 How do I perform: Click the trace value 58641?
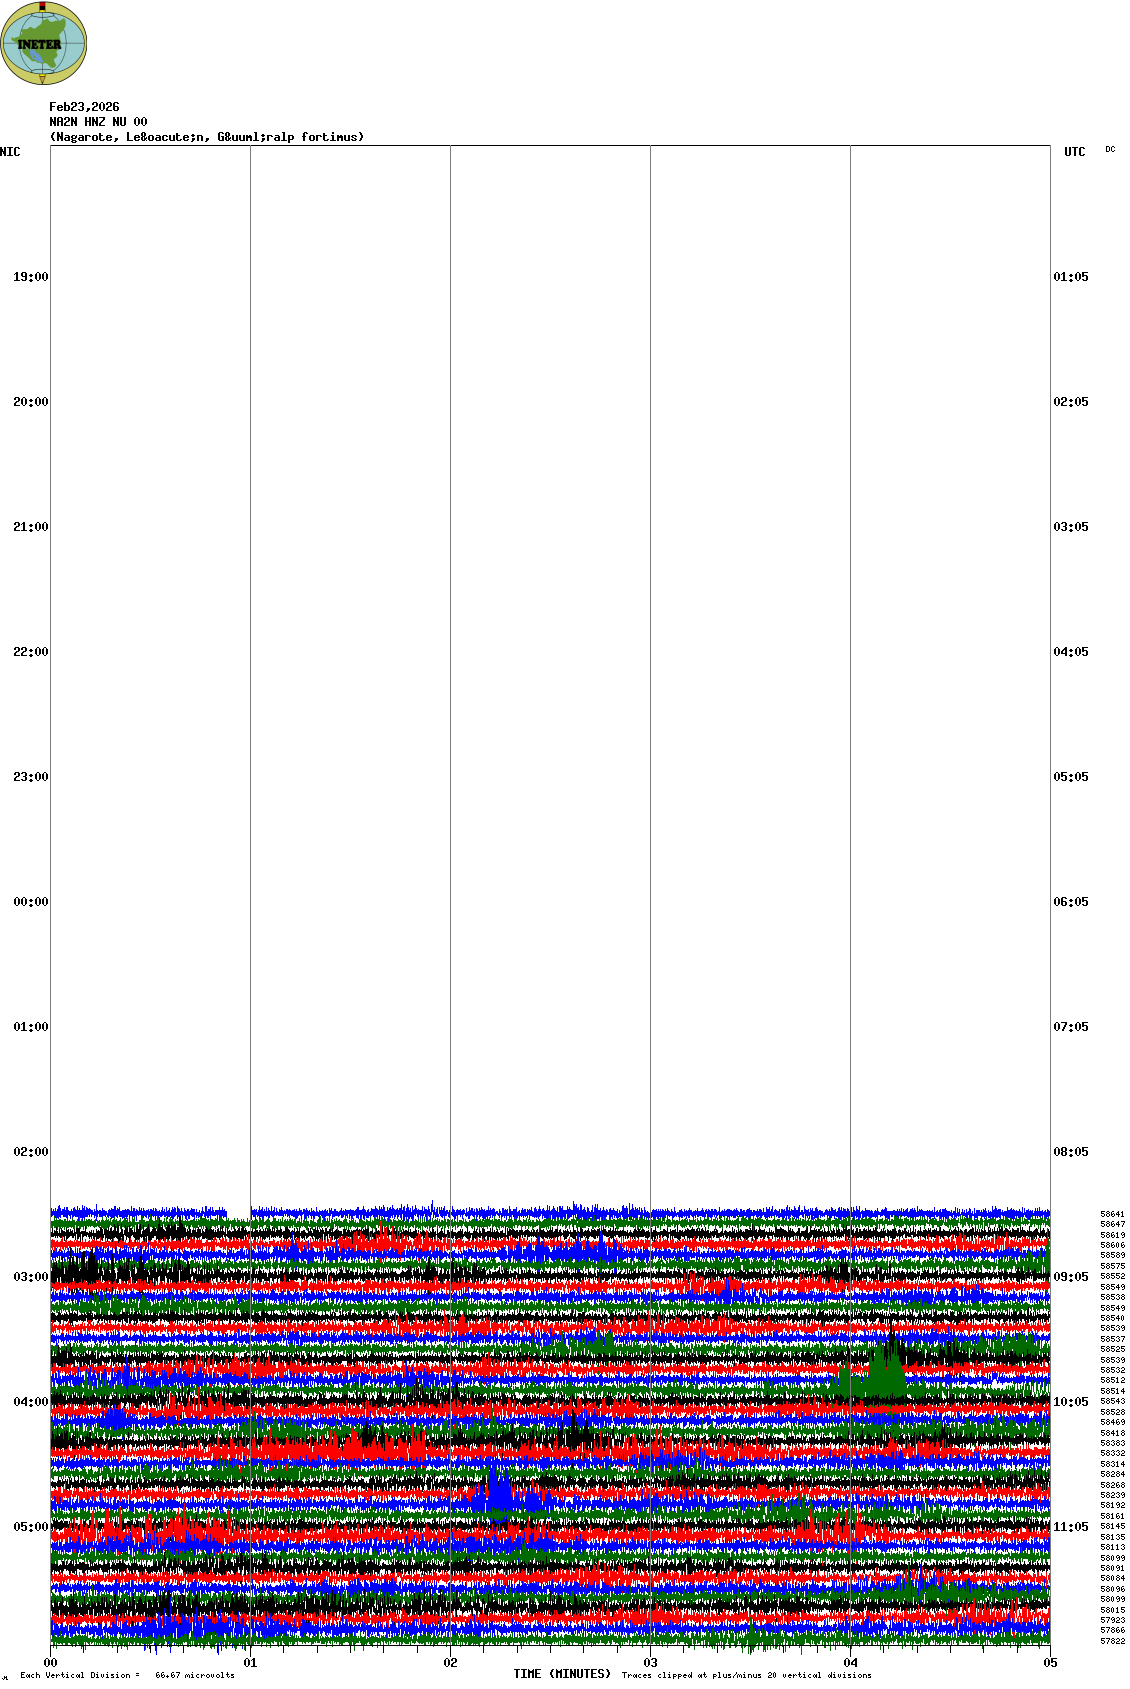click(1112, 1214)
